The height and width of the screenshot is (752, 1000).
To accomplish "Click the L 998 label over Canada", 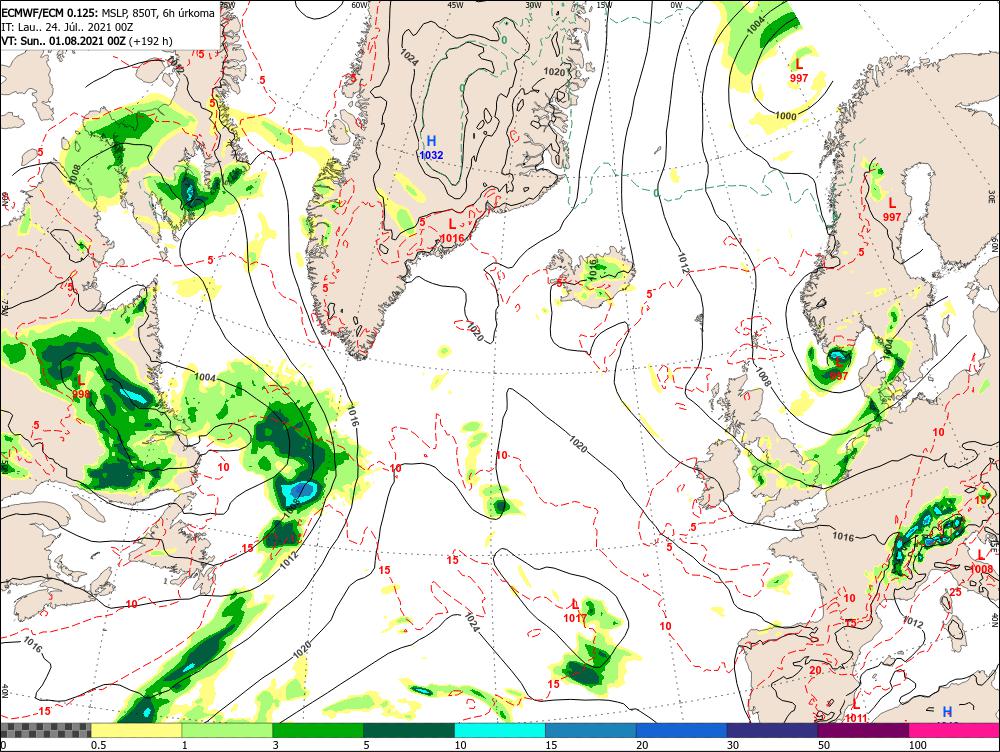I will click(81, 387).
